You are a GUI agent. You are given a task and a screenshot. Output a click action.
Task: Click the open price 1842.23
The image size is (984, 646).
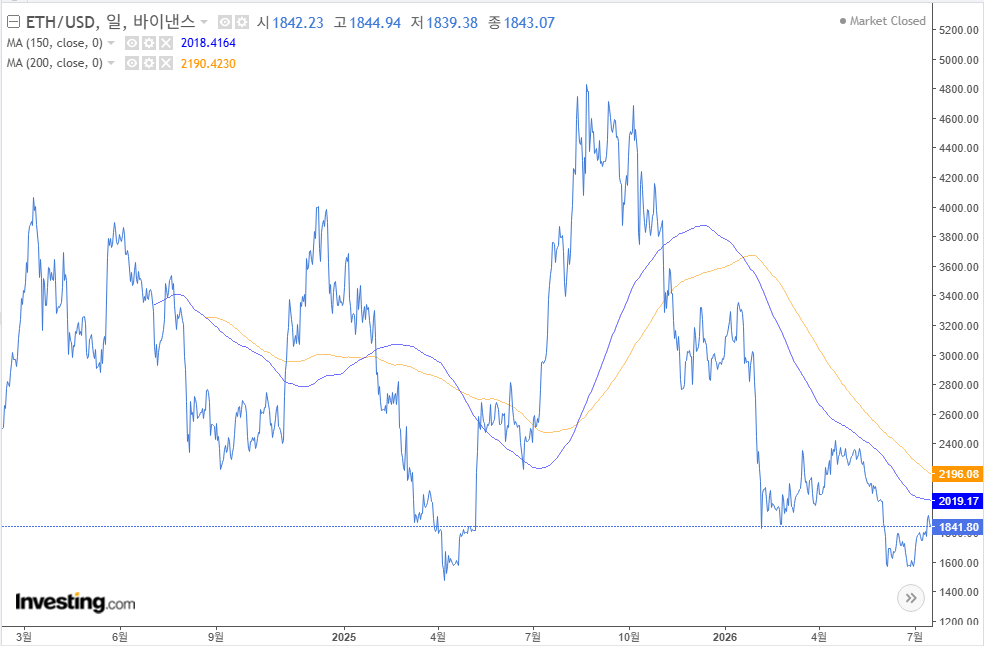coord(298,23)
